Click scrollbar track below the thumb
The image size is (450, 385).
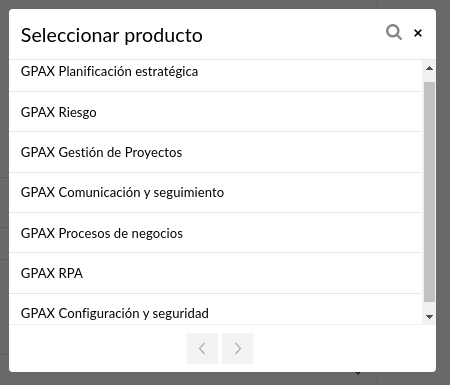coord(429,307)
